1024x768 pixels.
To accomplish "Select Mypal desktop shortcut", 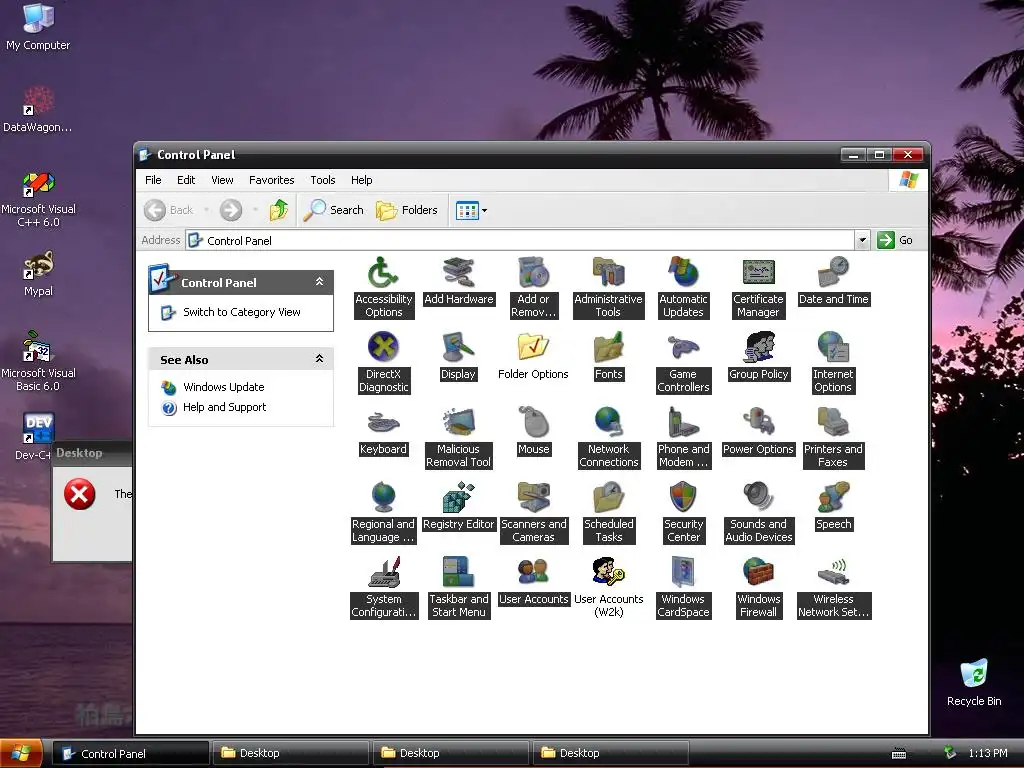I will click(39, 274).
